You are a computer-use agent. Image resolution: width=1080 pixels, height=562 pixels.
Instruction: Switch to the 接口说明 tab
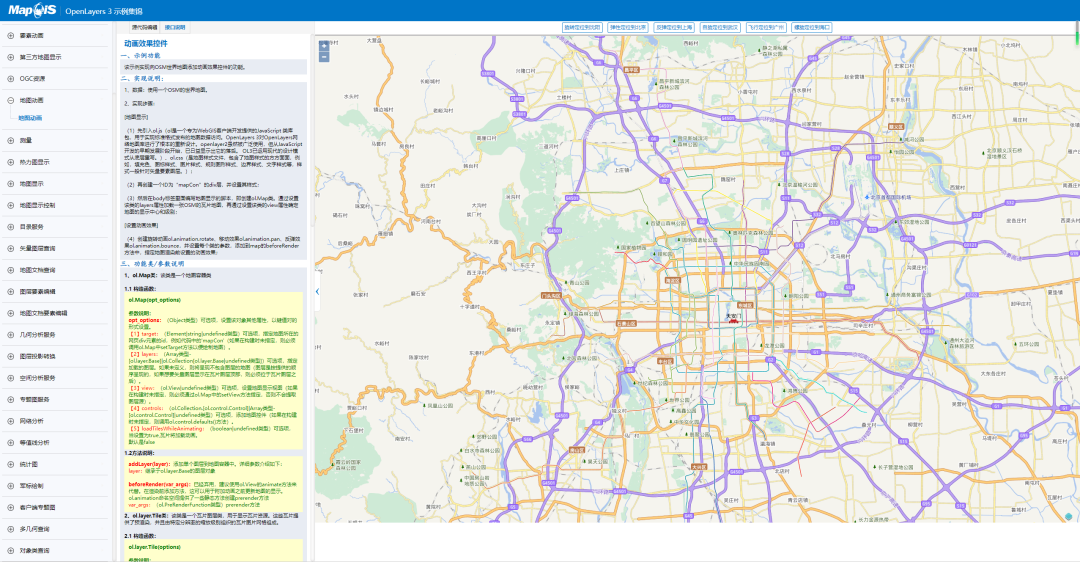pos(175,28)
